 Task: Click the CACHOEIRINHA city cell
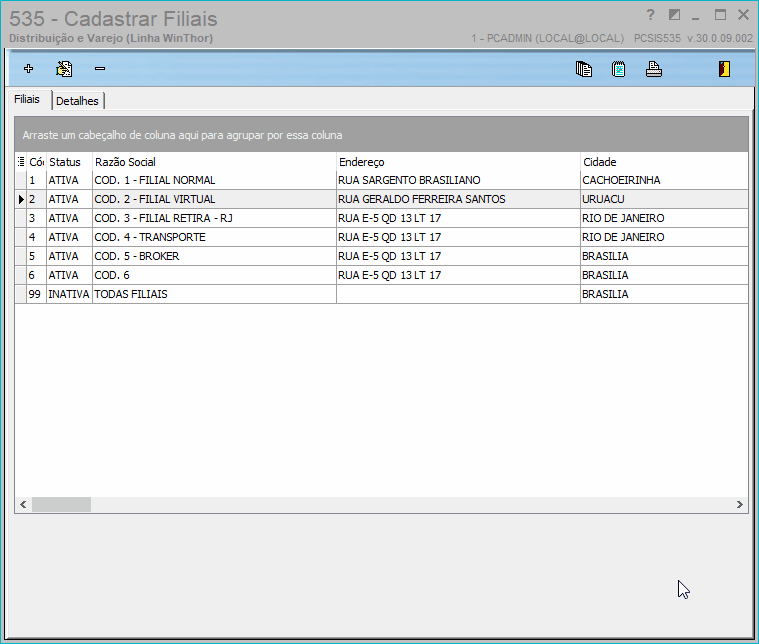point(664,180)
